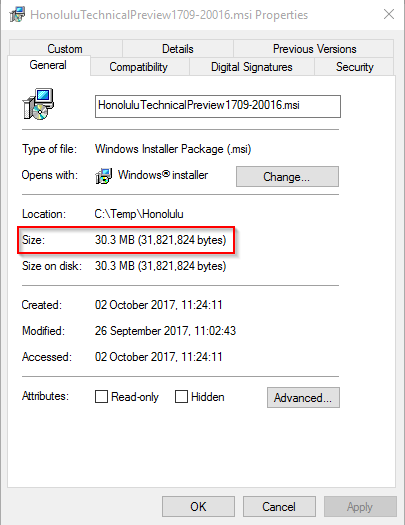Screen dimensions: 405x525
Task: Click the greyed-out Apply button
Action: click(x=360, y=507)
